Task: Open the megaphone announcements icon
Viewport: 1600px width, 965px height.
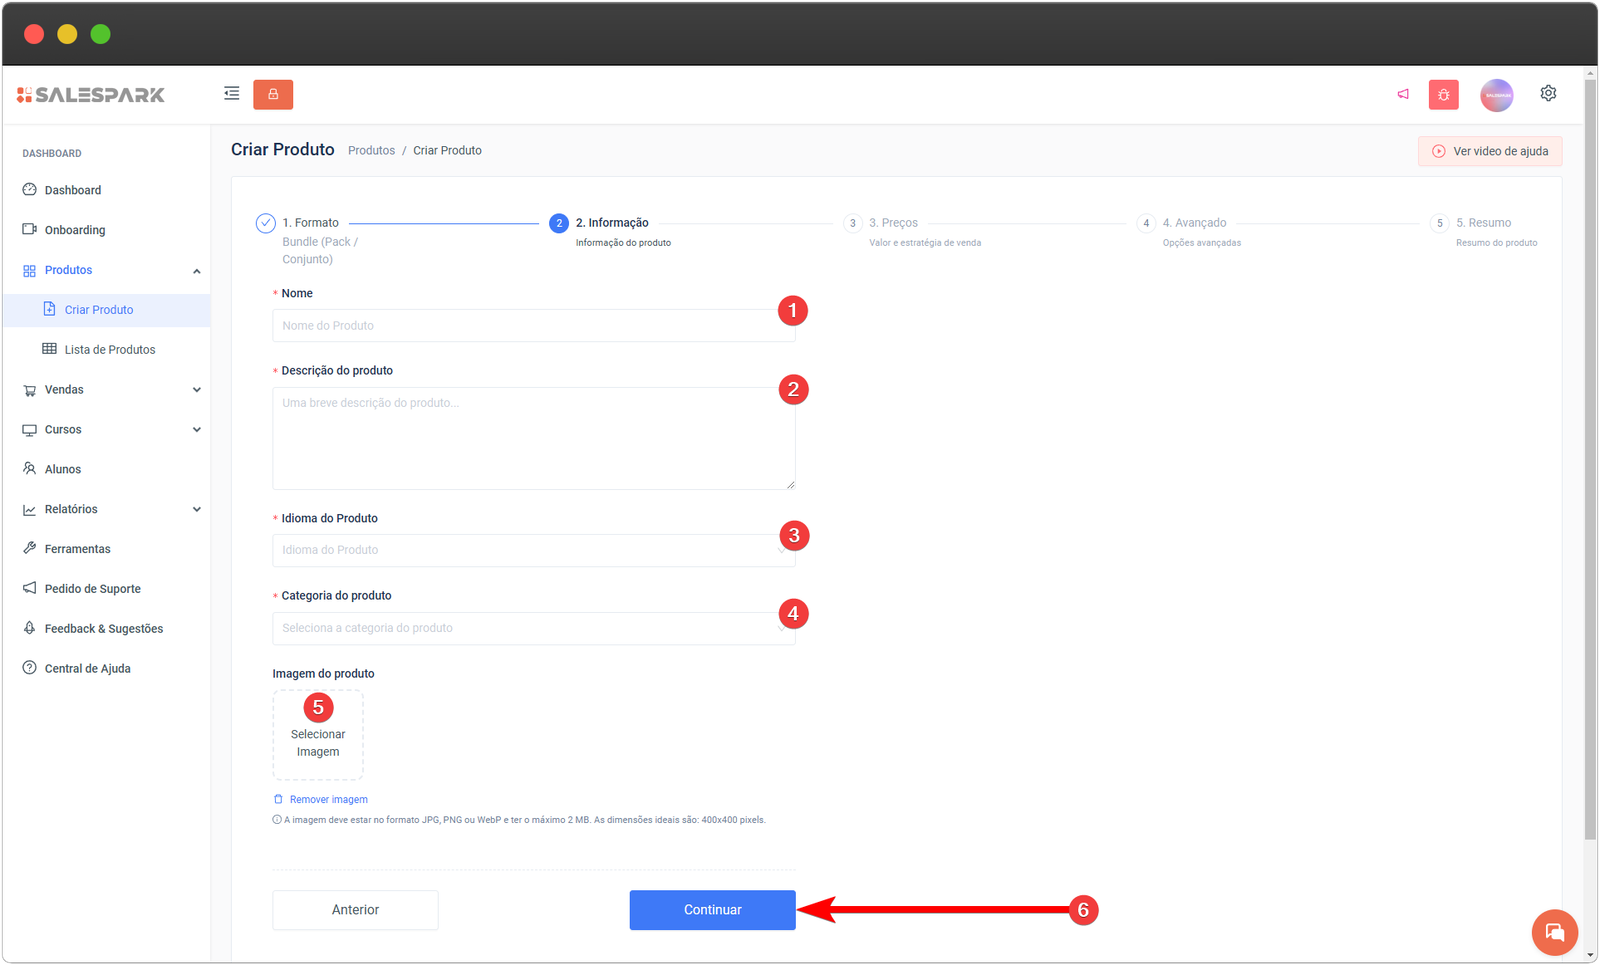Action: [1403, 94]
